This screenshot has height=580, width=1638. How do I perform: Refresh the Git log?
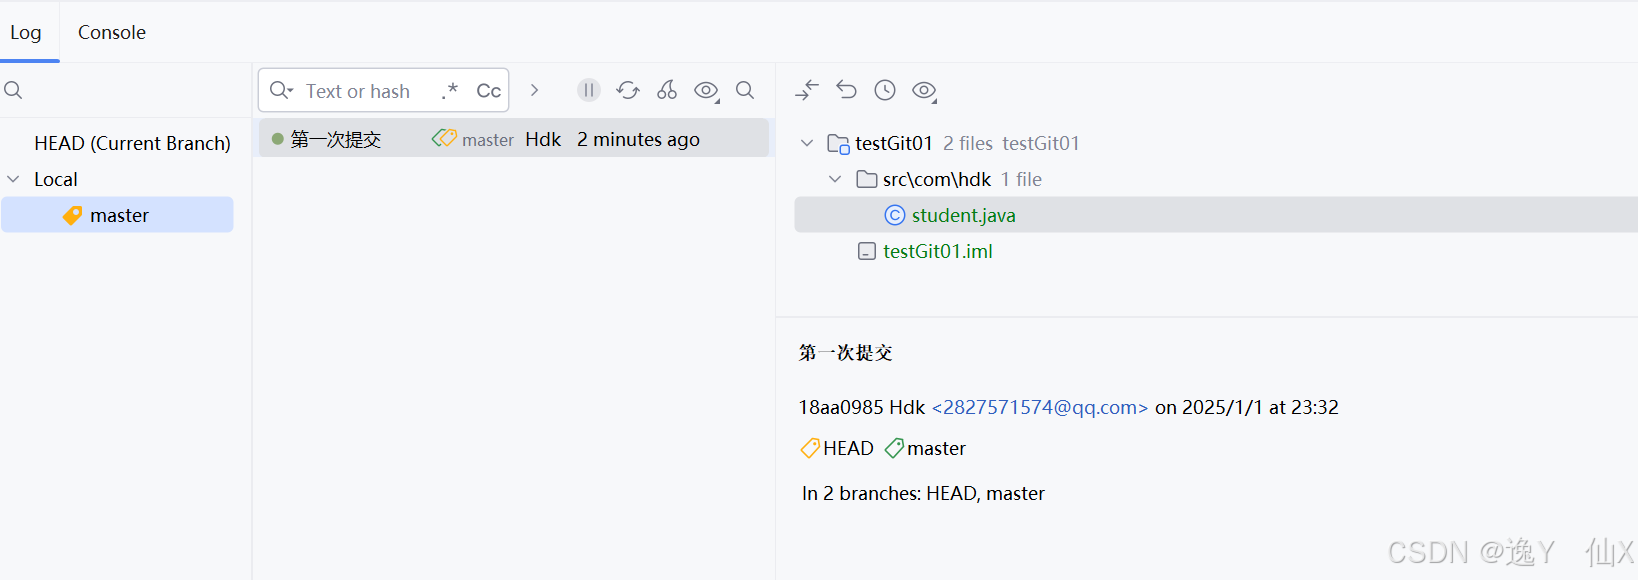click(x=628, y=90)
